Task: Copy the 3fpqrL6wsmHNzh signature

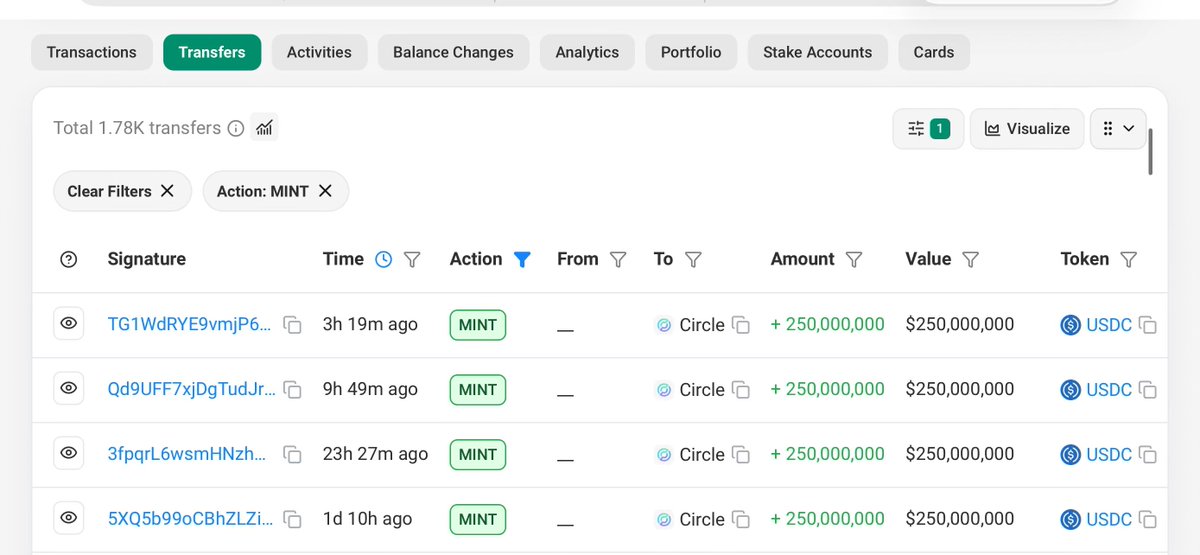Action: 293,455
